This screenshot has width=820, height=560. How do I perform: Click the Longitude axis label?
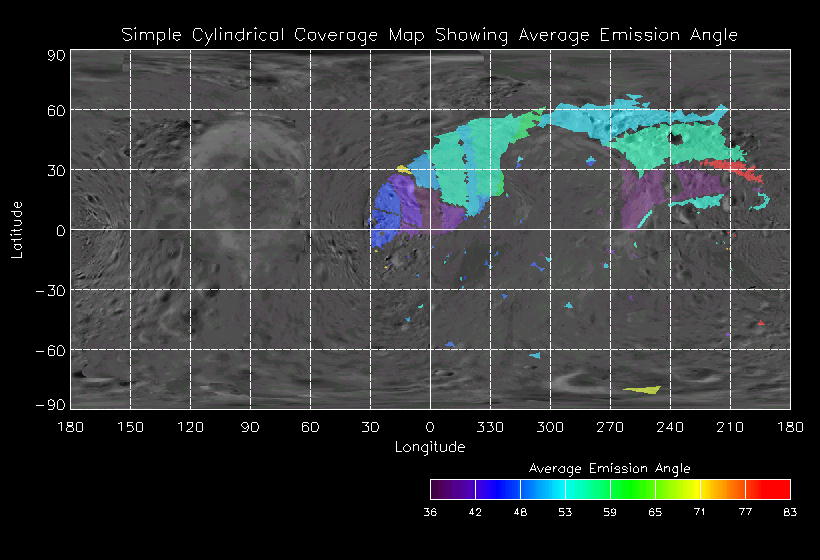pyautogui.click(x=429, y=447)
